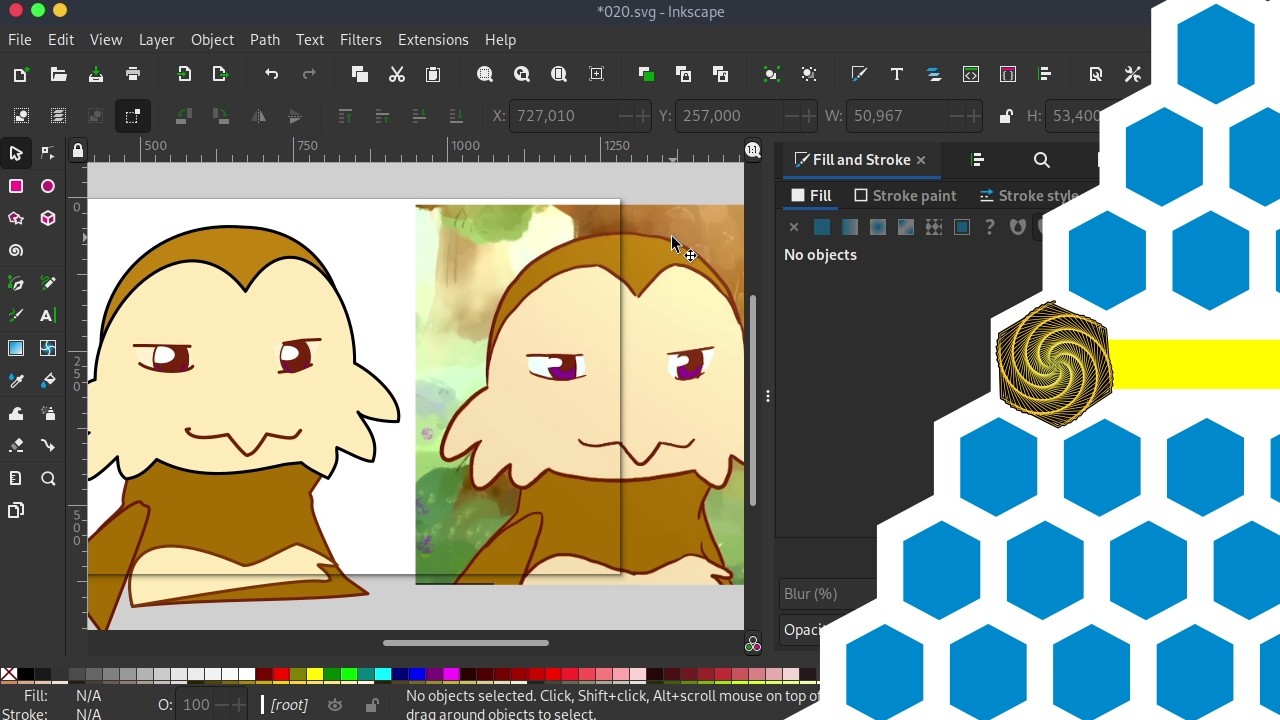Set swatch fill type
Viewport: 1280px width, 720px height.
tap(962, 227)
